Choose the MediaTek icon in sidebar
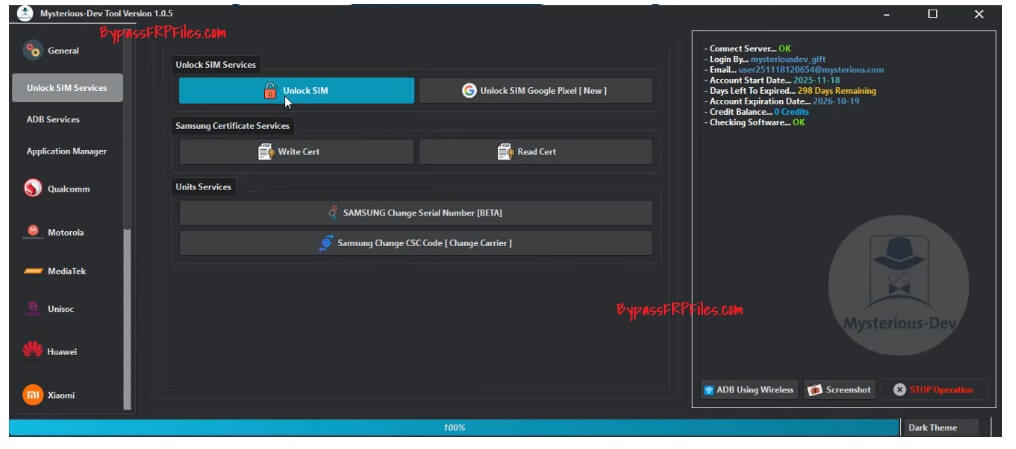This screenshot has height=449, width=1016. (33, 271)
